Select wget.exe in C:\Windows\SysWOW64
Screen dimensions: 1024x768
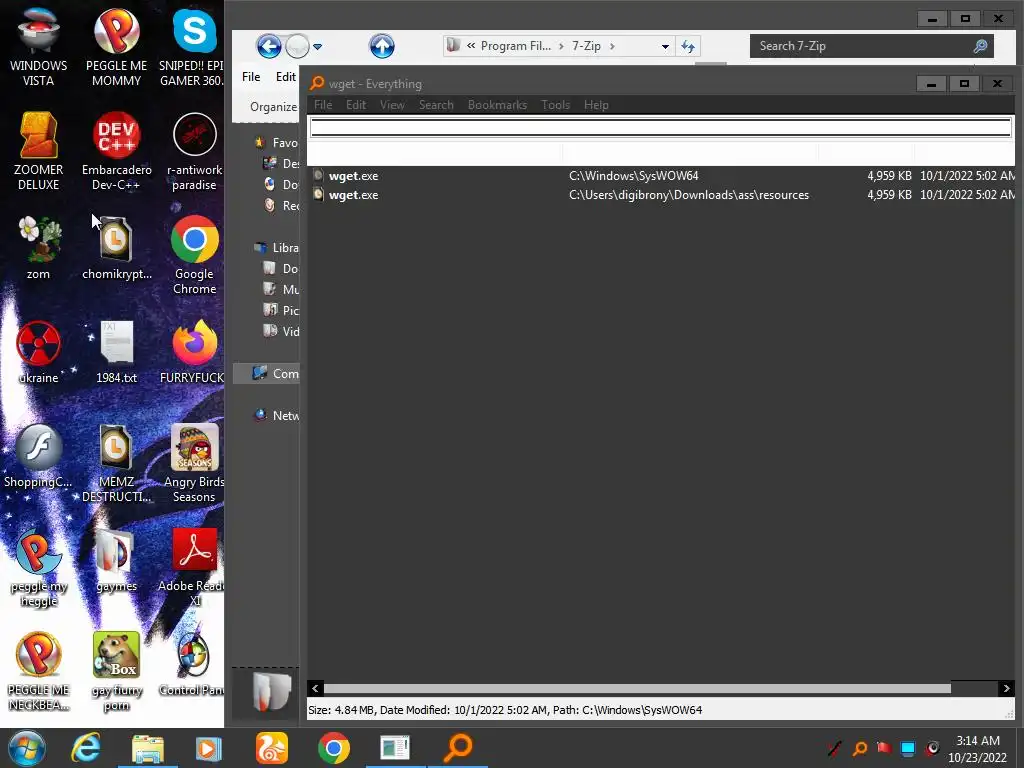click(x=660, y=176)
